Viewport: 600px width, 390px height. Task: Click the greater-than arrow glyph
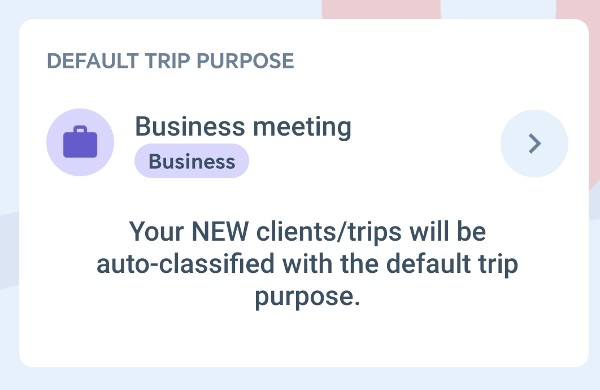535,144
